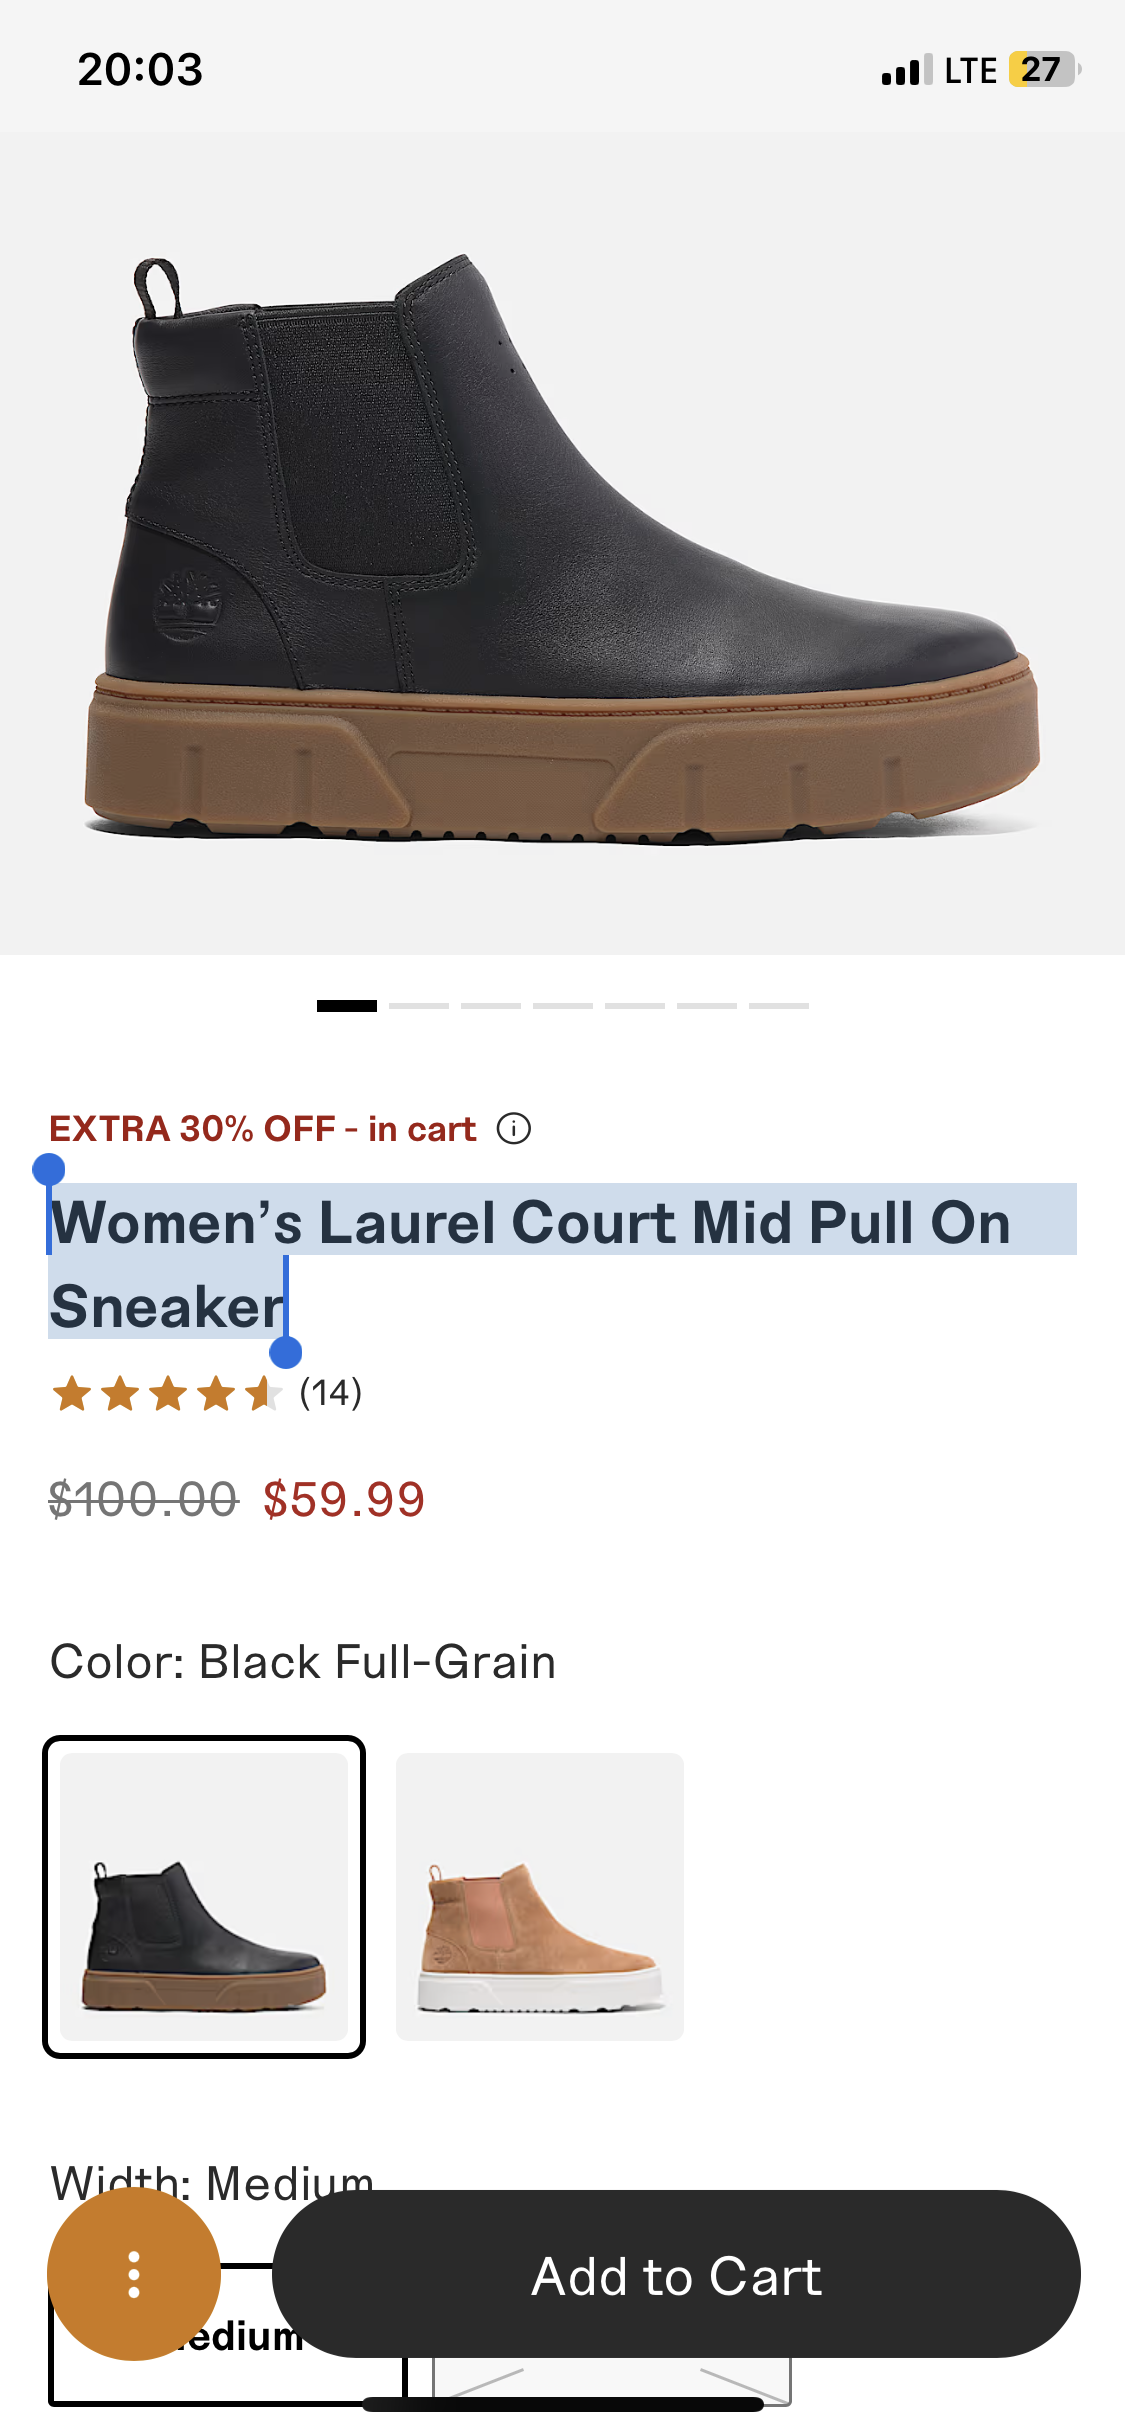Add the sneaker to cart

coord(676,2275)
